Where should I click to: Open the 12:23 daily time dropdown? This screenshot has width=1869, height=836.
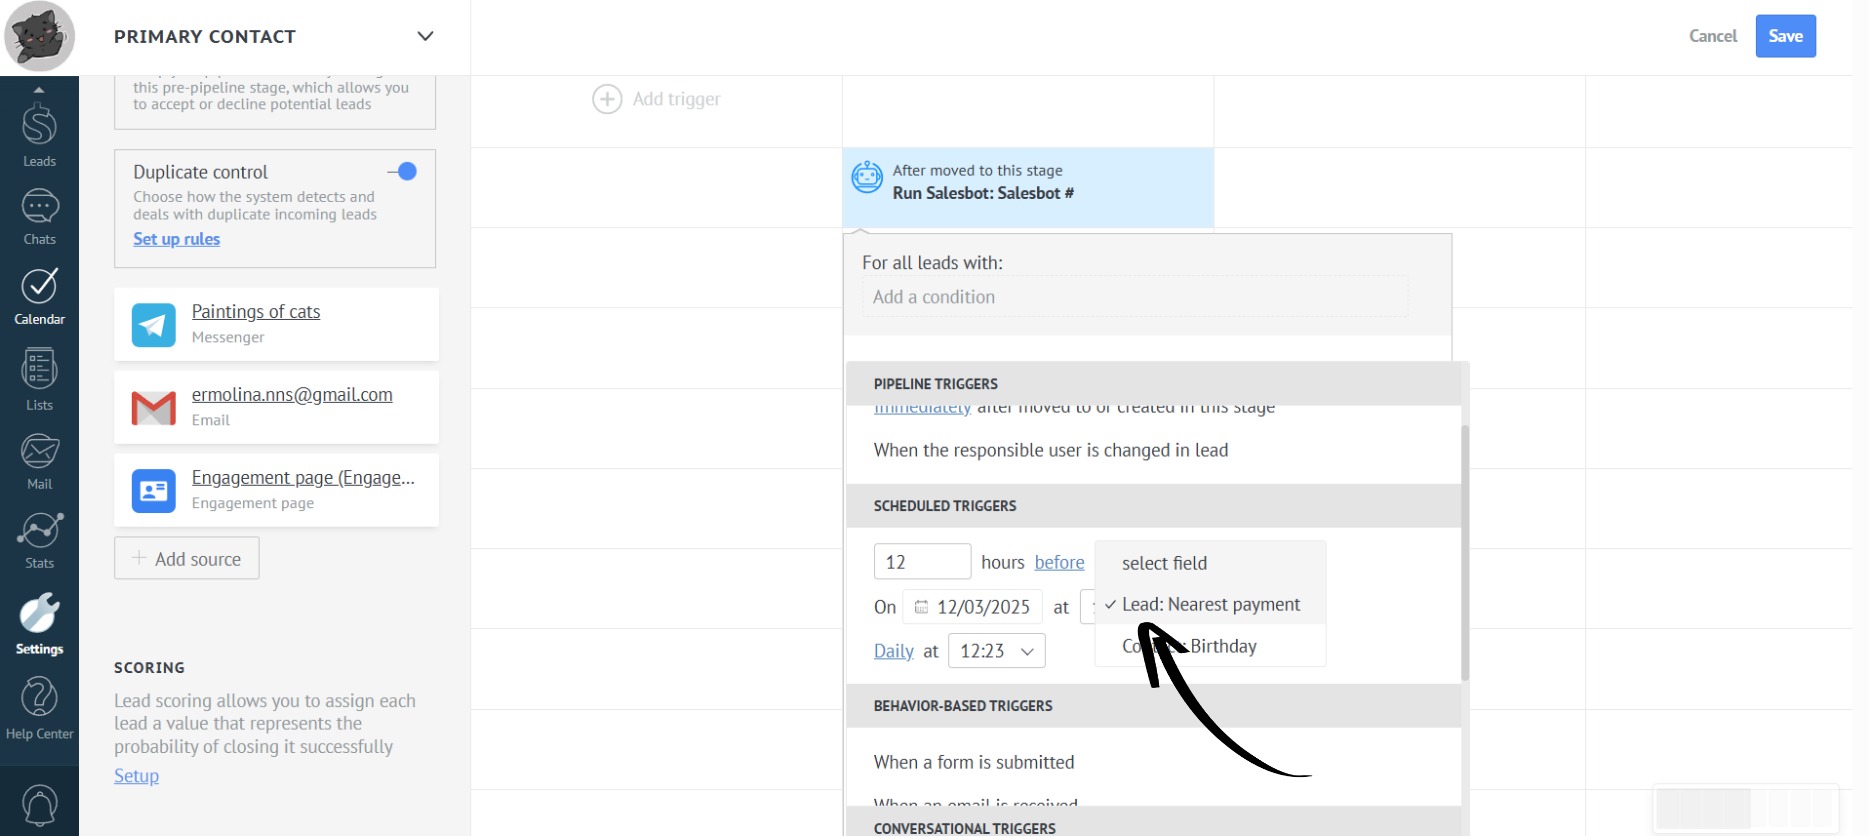coord(996,651)
